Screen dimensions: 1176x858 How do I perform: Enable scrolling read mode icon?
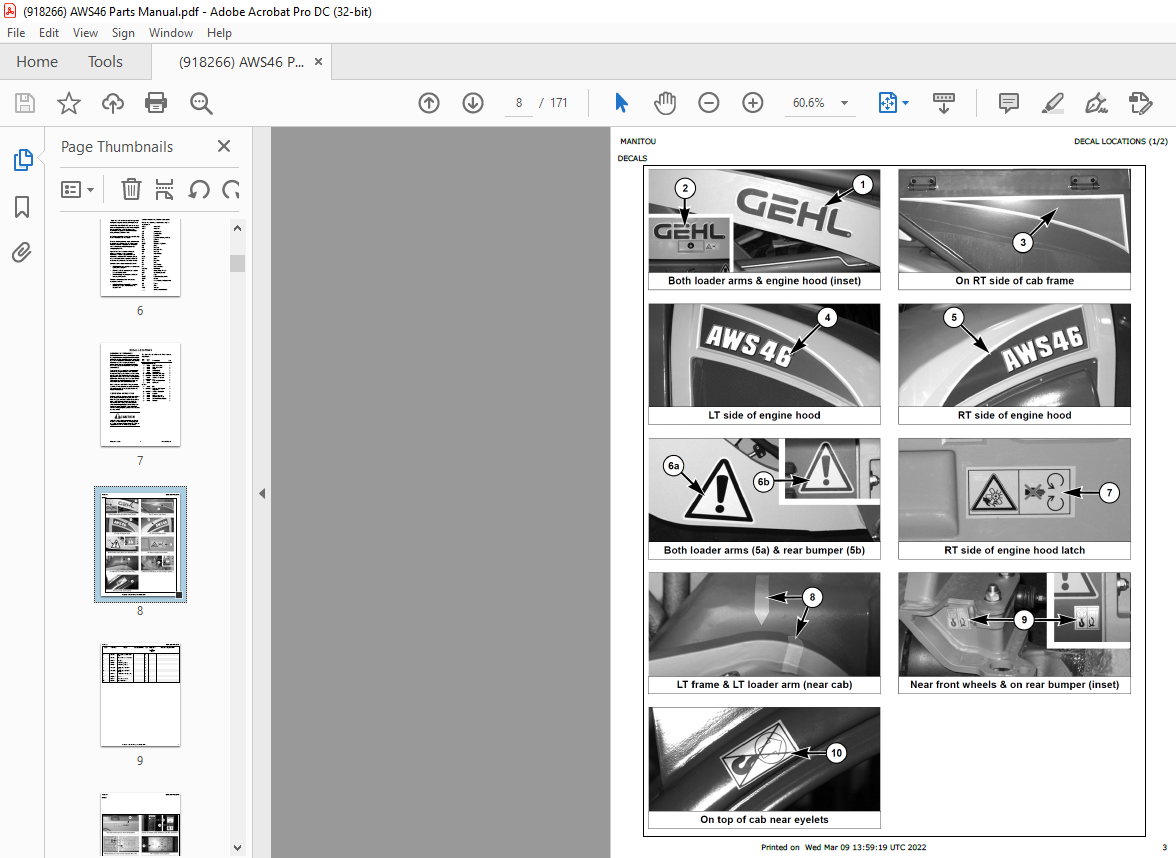click(x=944, y=103)
